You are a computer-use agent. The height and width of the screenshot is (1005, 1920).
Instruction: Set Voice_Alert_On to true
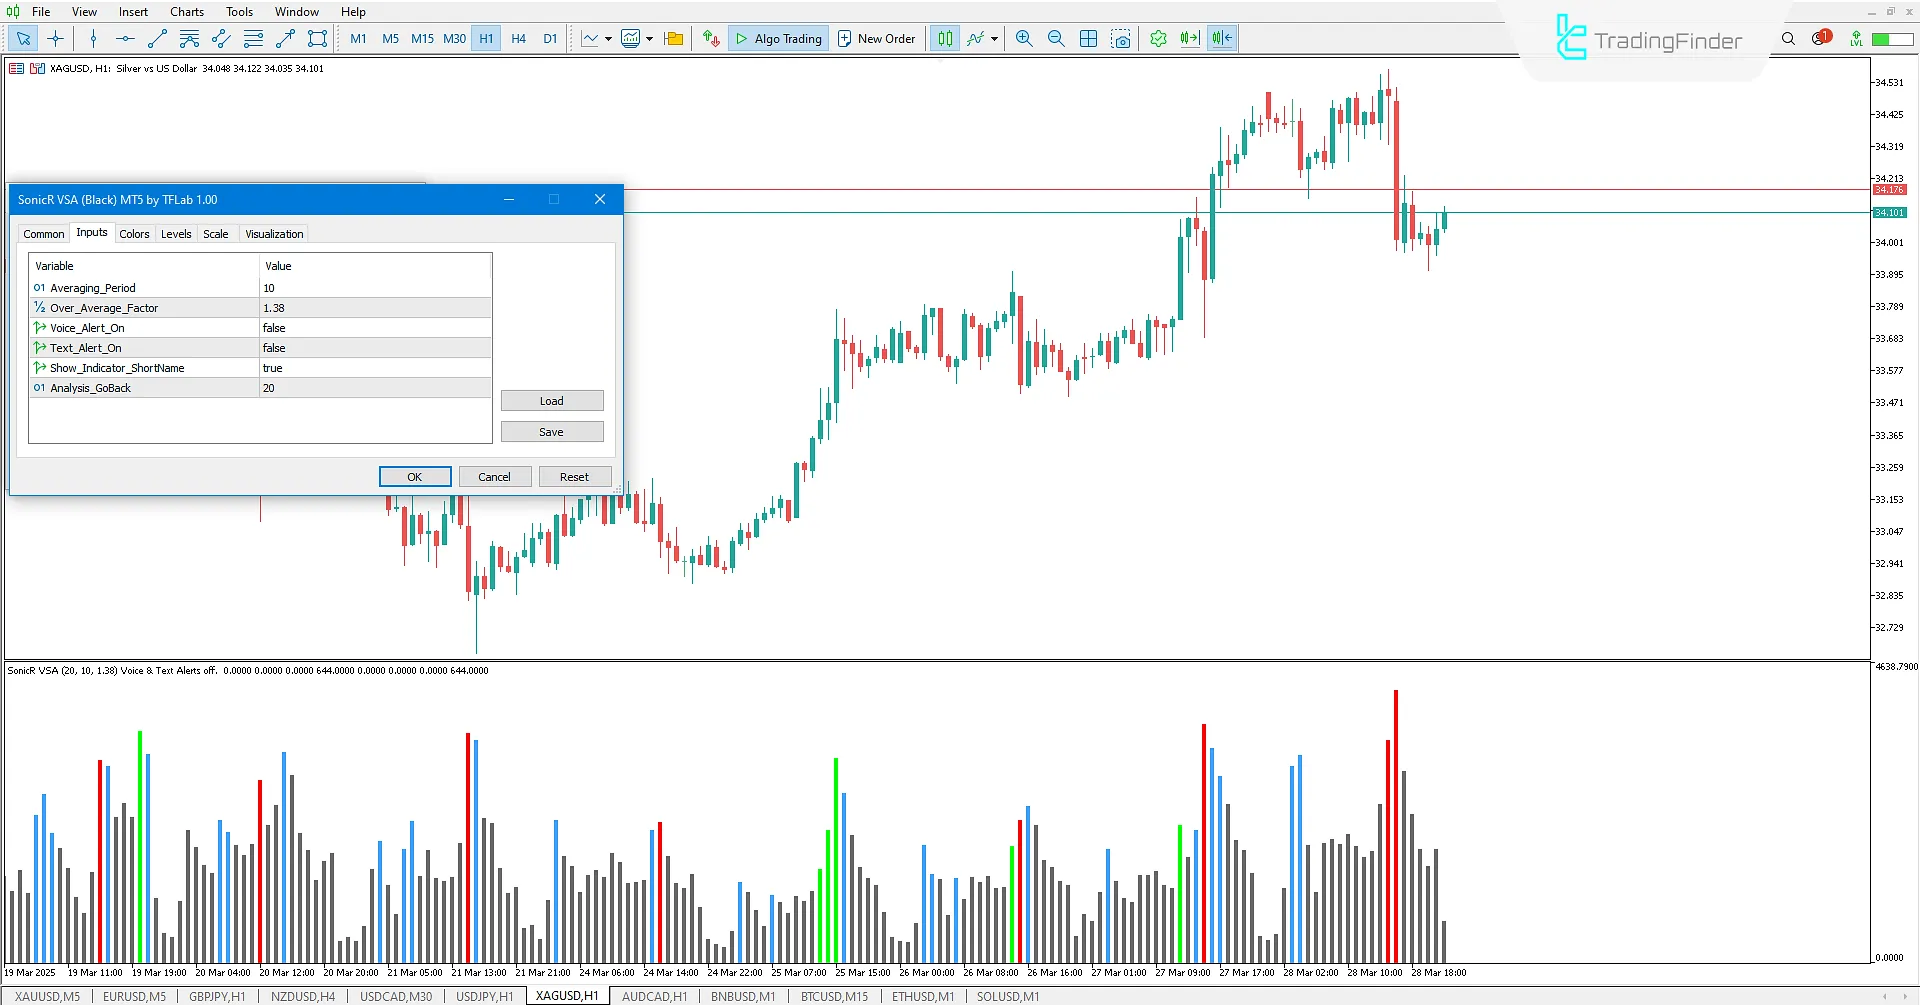point(374,327)
